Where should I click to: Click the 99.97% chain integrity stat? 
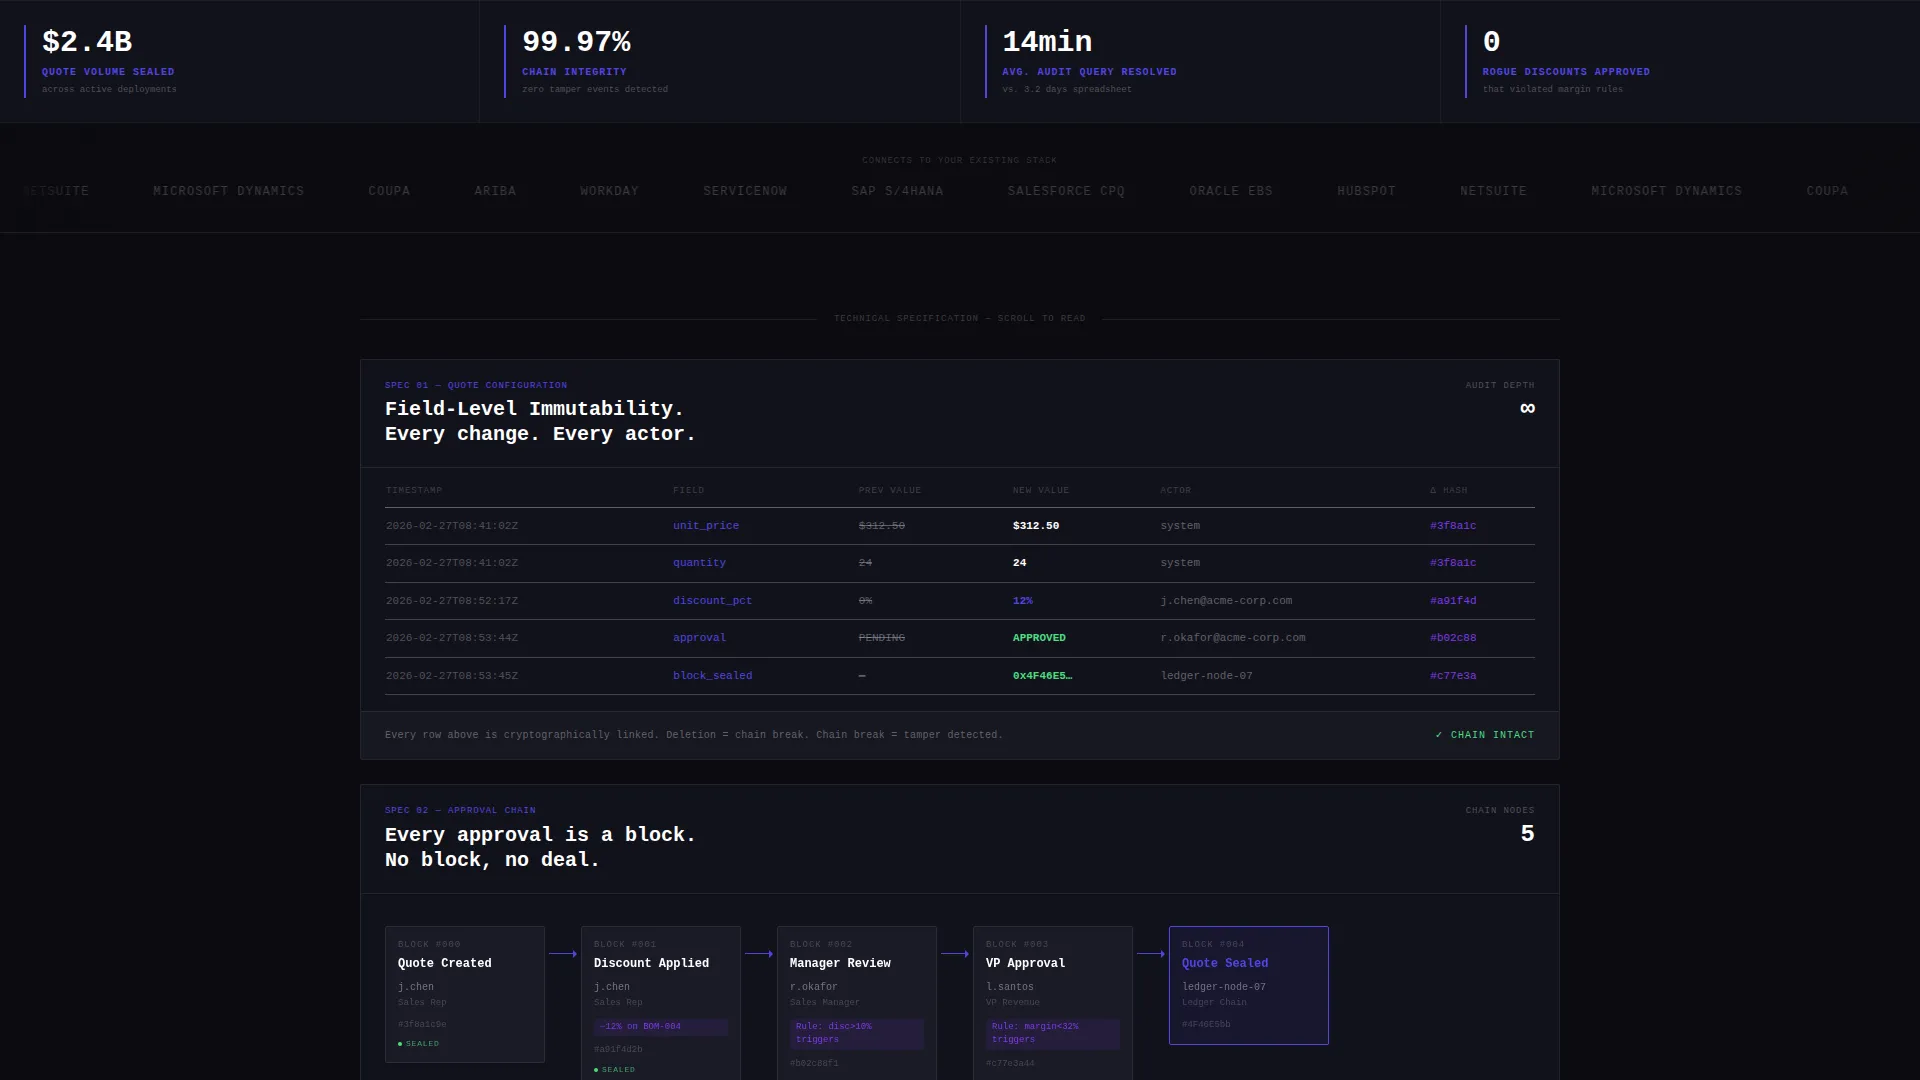pos(576,42)
